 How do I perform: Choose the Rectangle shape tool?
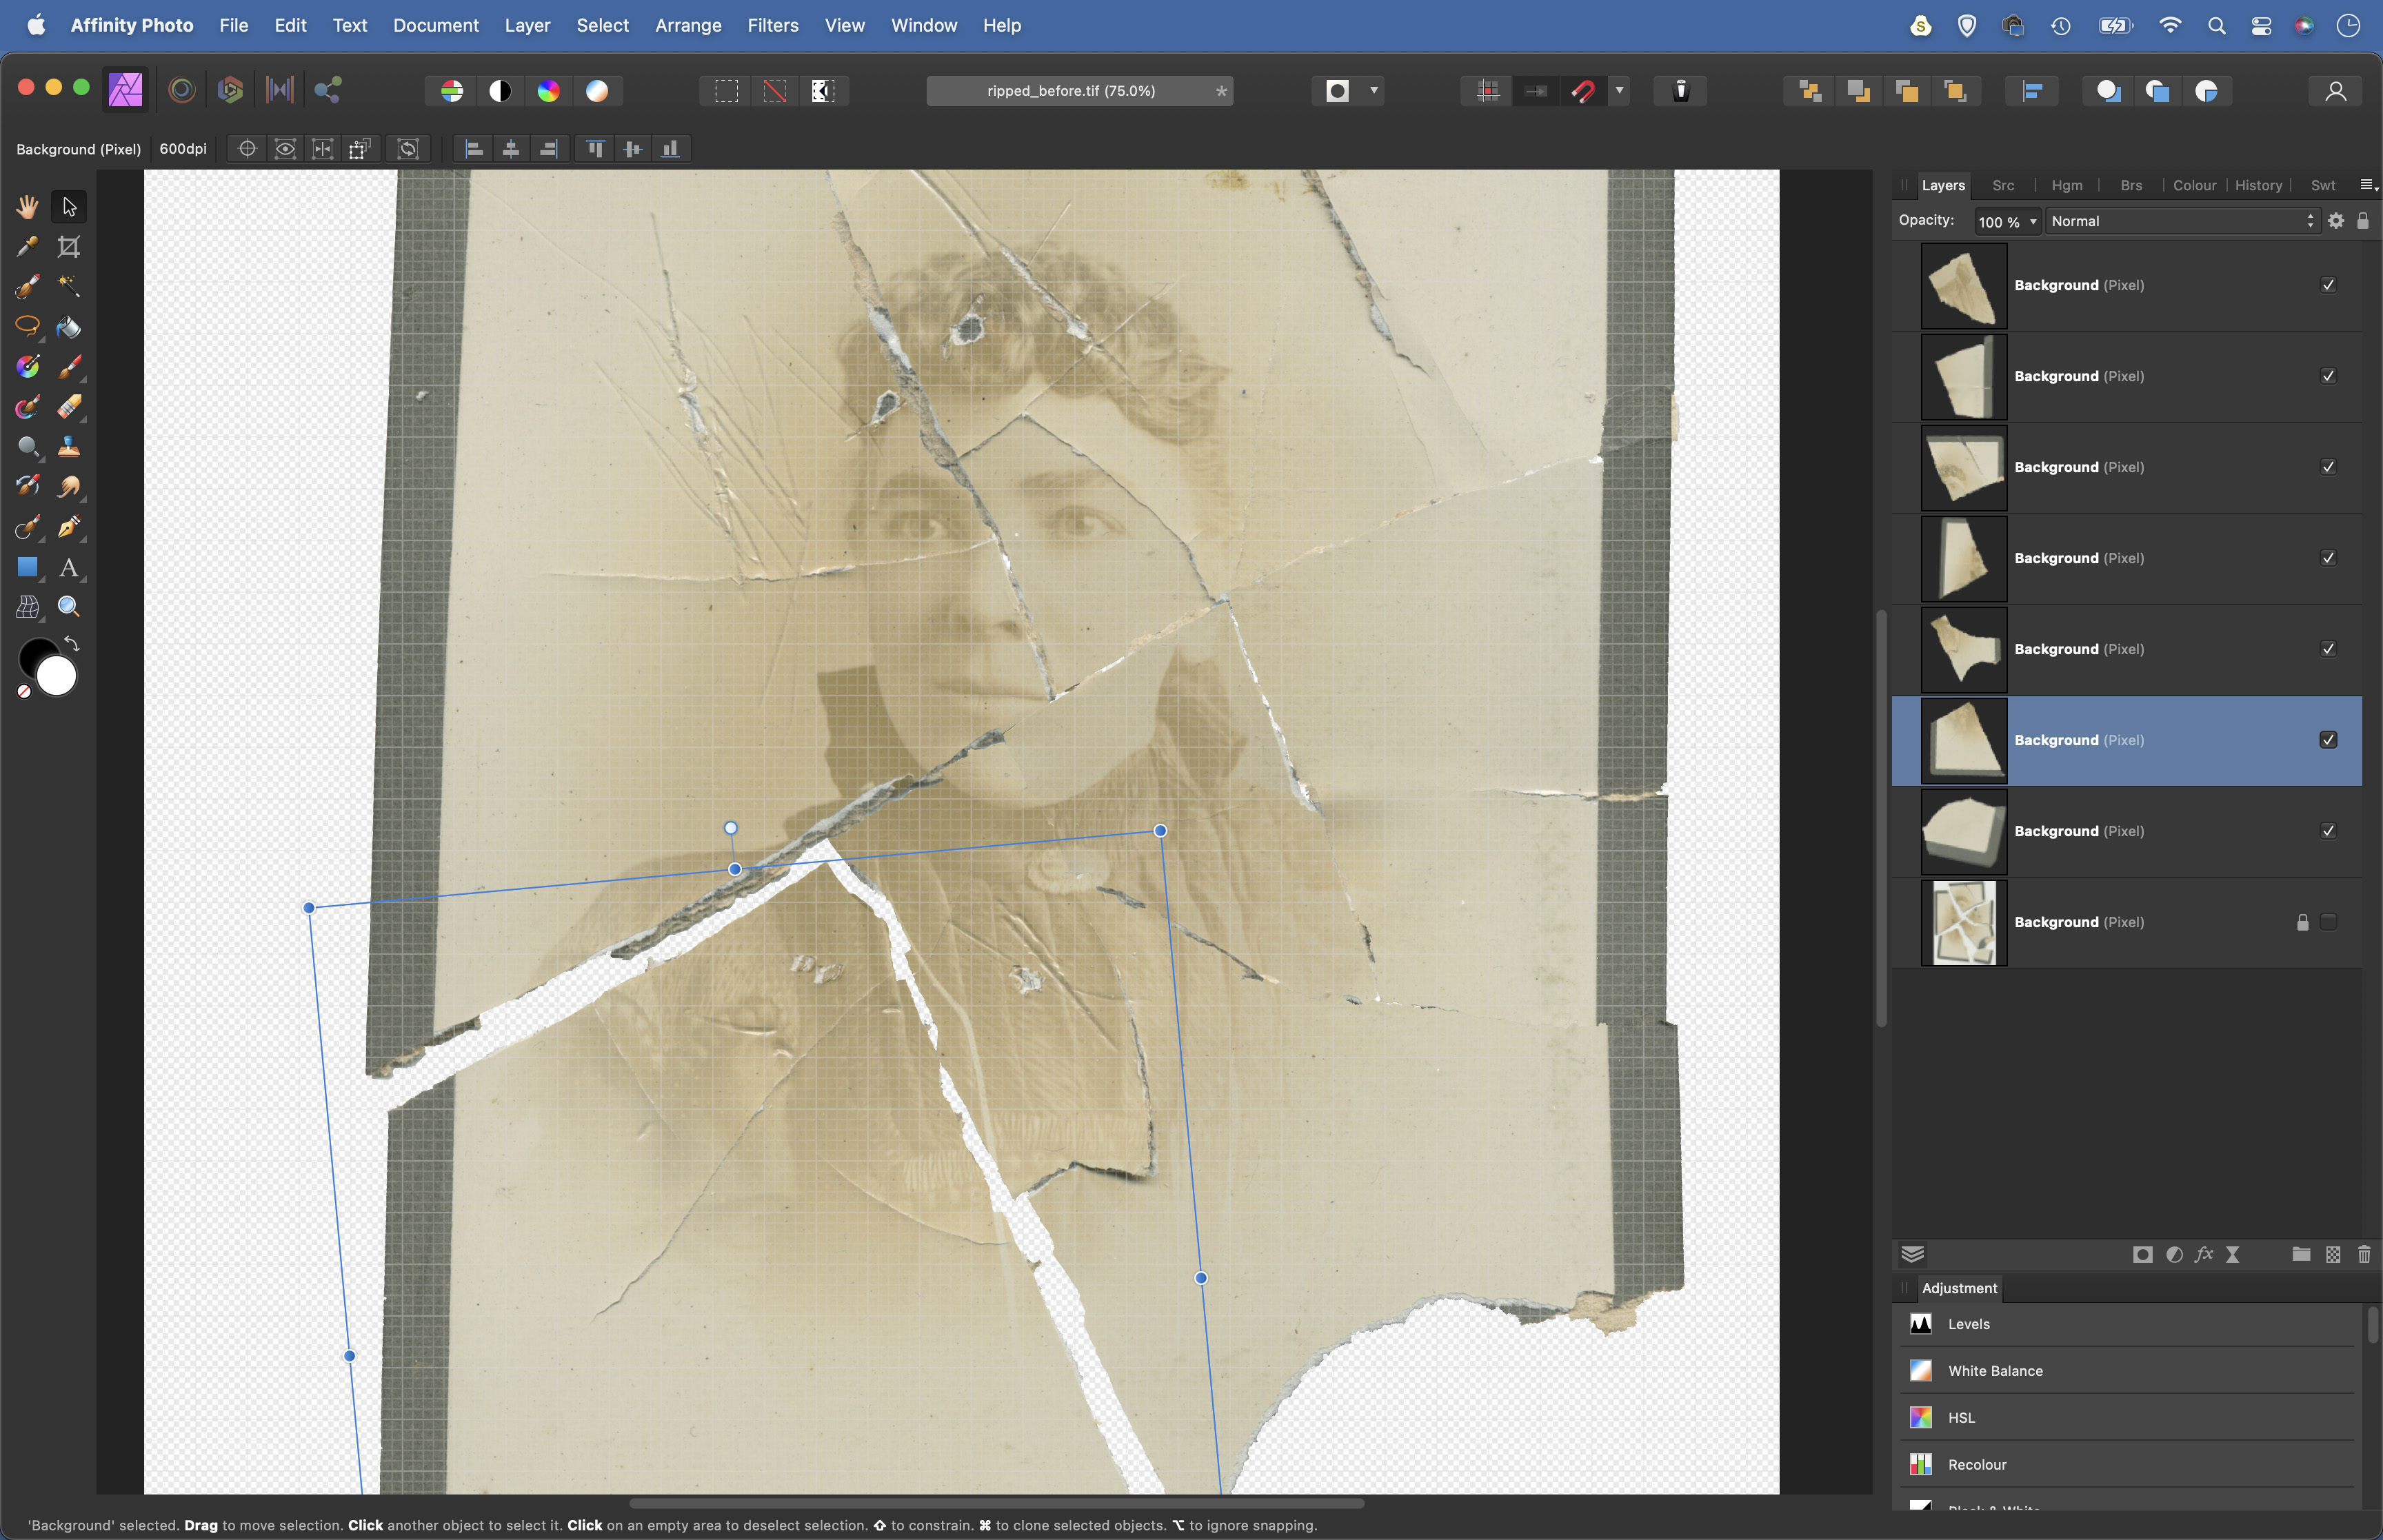pyautogui.click(x=27, y=567)
